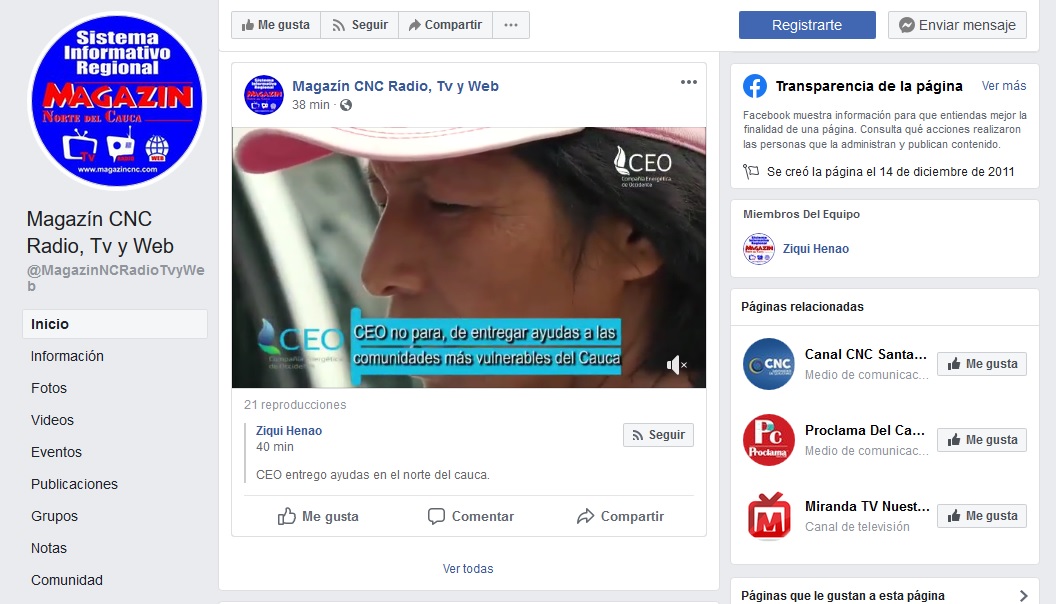Click the public globe privacy icon
1056x604 pixels.
tap(346, 105)
